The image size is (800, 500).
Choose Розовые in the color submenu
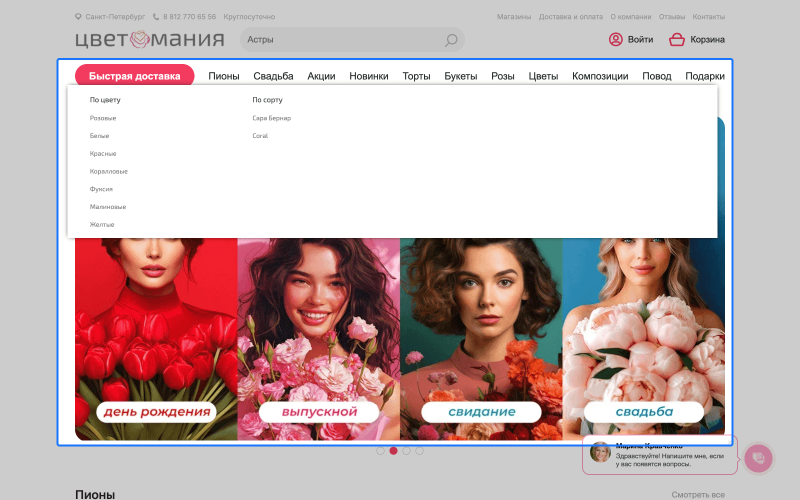pyautogui.click(x=103, y=118)
